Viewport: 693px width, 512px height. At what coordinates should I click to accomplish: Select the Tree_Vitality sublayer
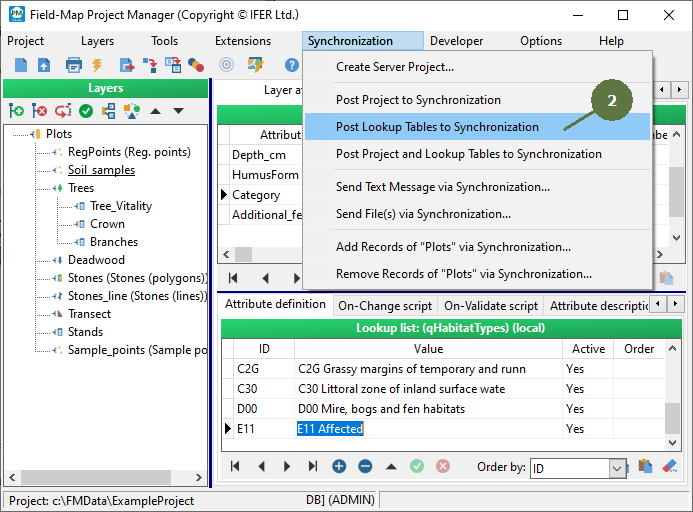tap(121, 206)
